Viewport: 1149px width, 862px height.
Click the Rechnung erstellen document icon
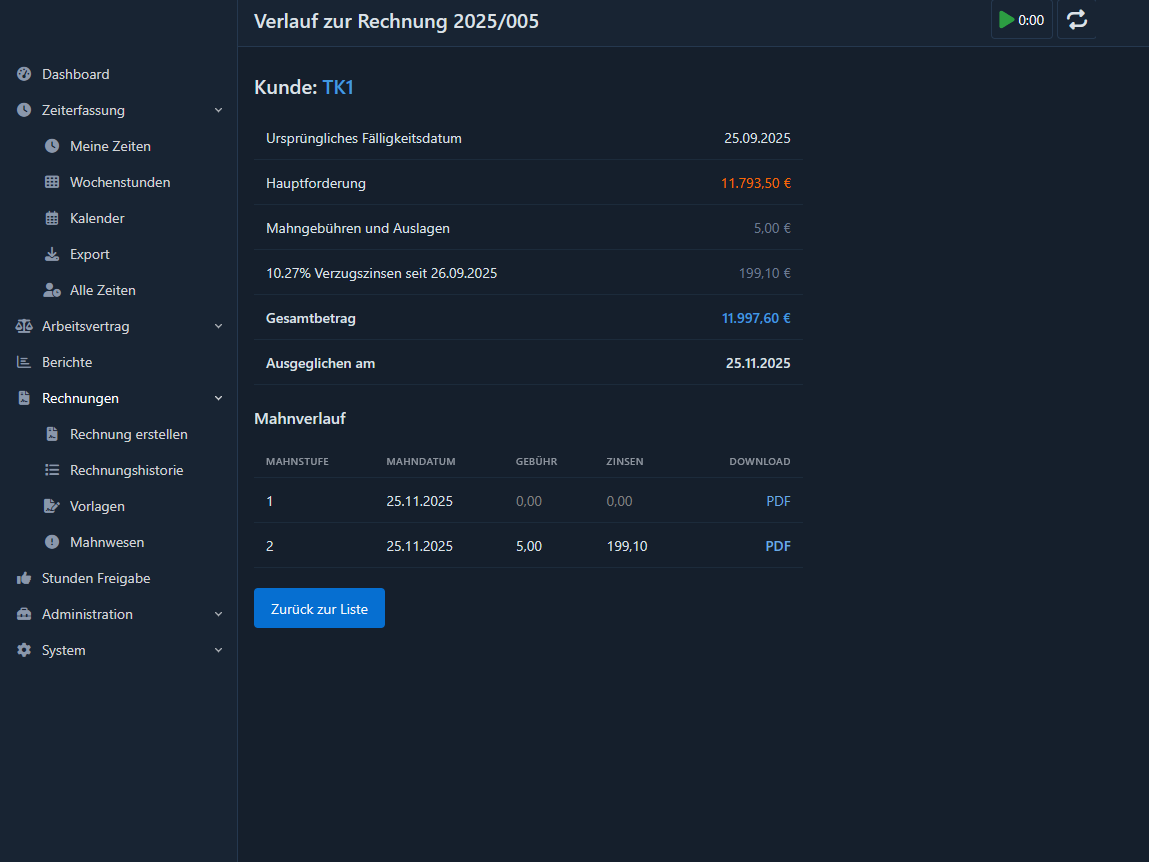click(52, 434)
